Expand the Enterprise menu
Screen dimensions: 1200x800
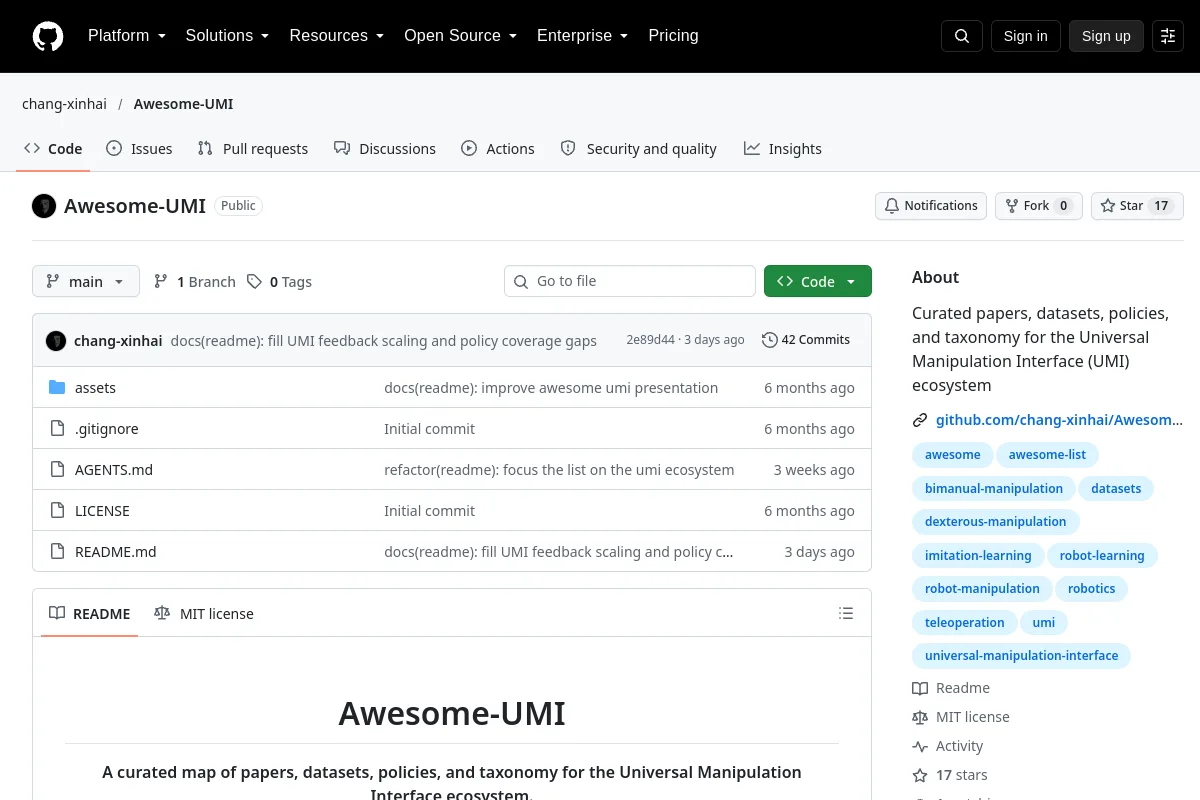click(x=583, y=36)
